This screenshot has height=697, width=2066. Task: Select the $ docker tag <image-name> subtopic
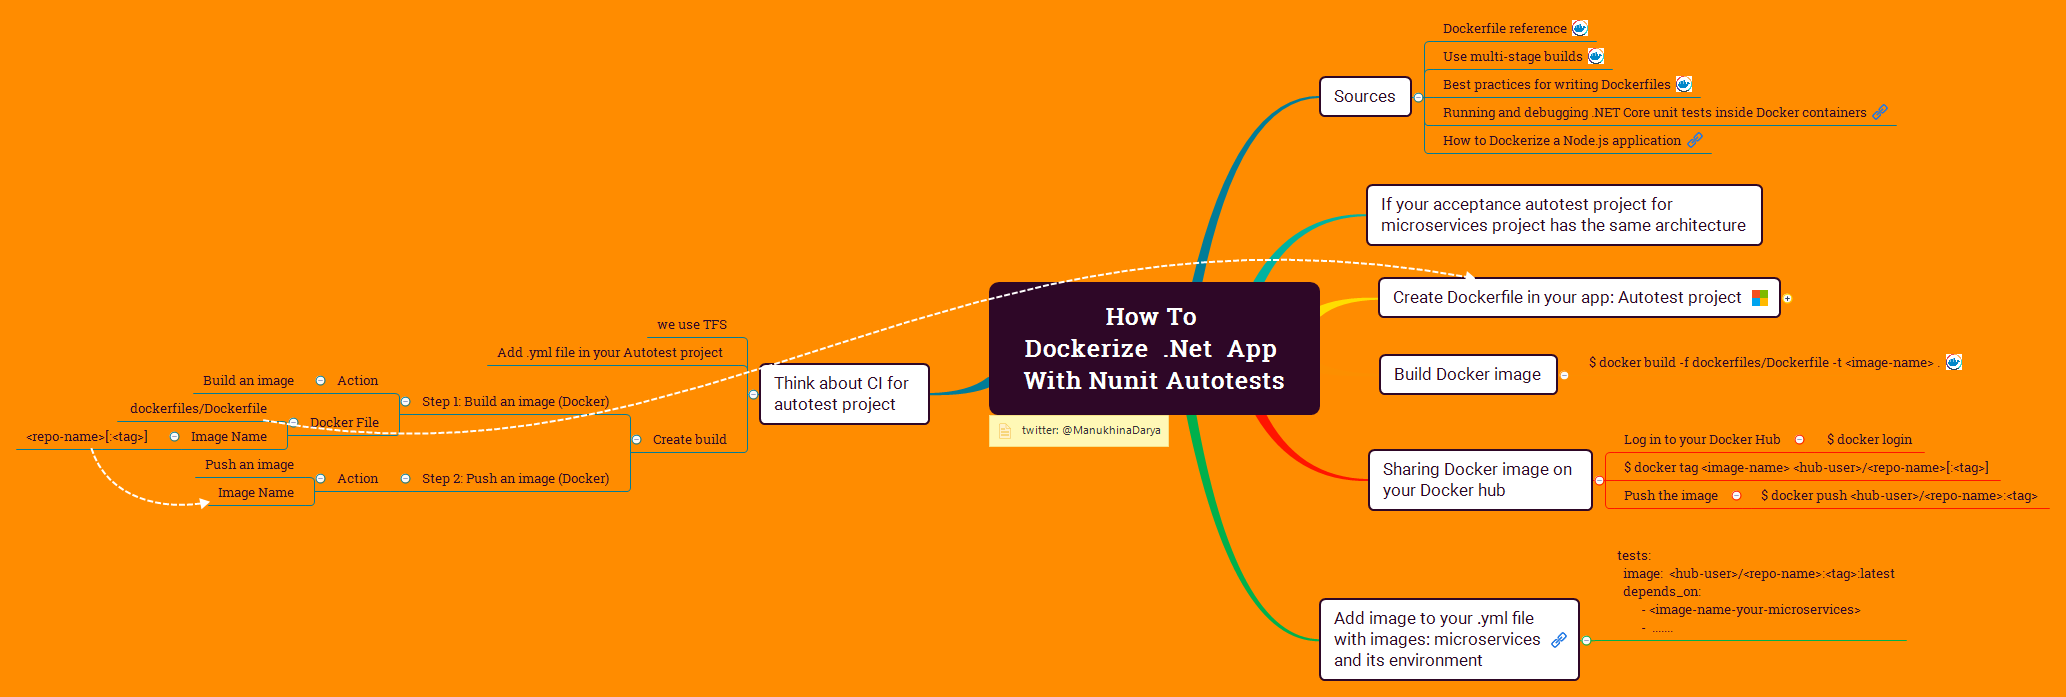tap(1805, 468)
